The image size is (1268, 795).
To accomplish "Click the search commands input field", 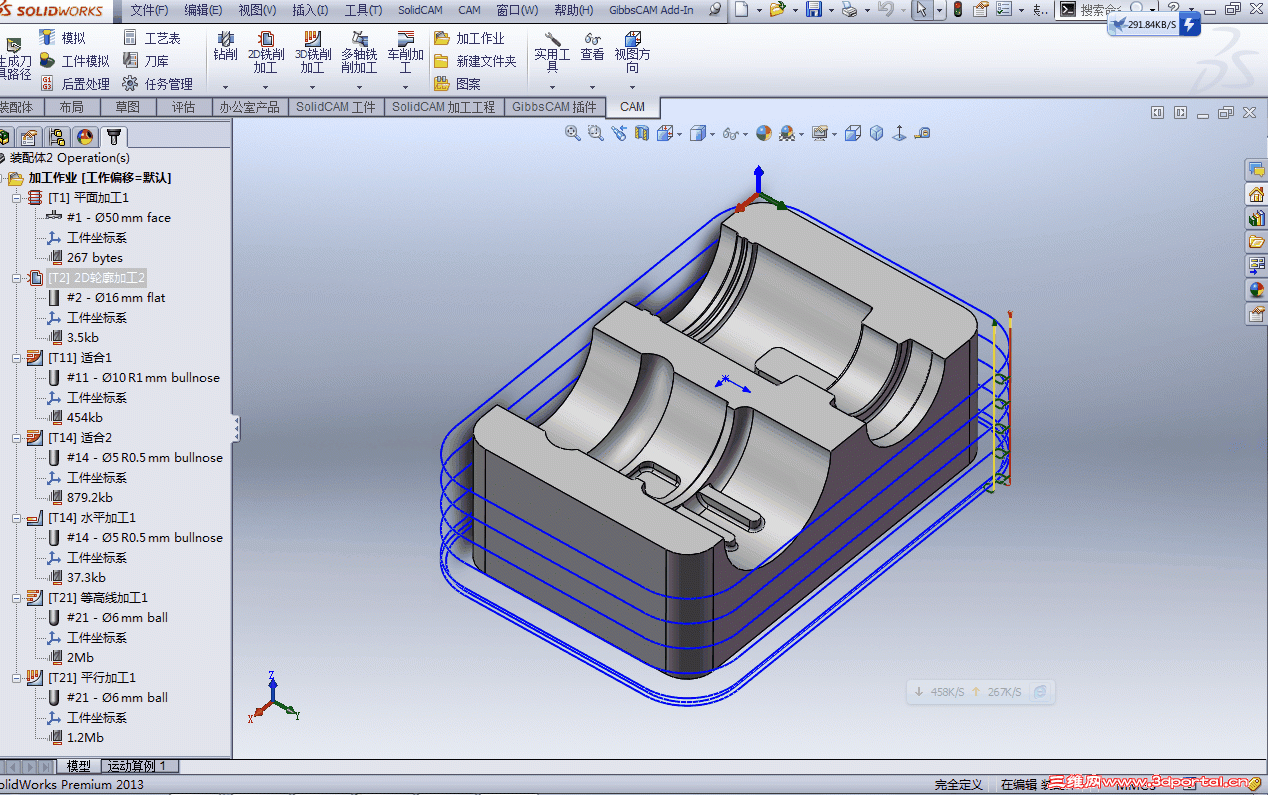I will pos(1102,10).
